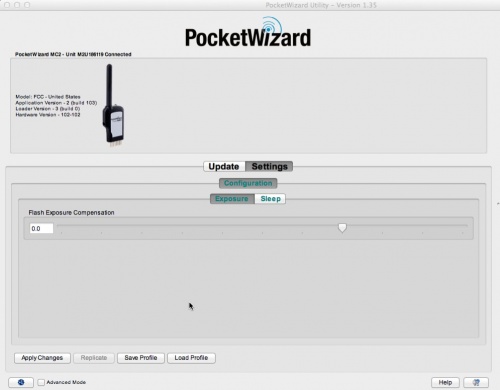This screenshot has width=500, height=390.
Task: Click the PocketWizard MC2 device image
Action: click(x=113, y=105)
